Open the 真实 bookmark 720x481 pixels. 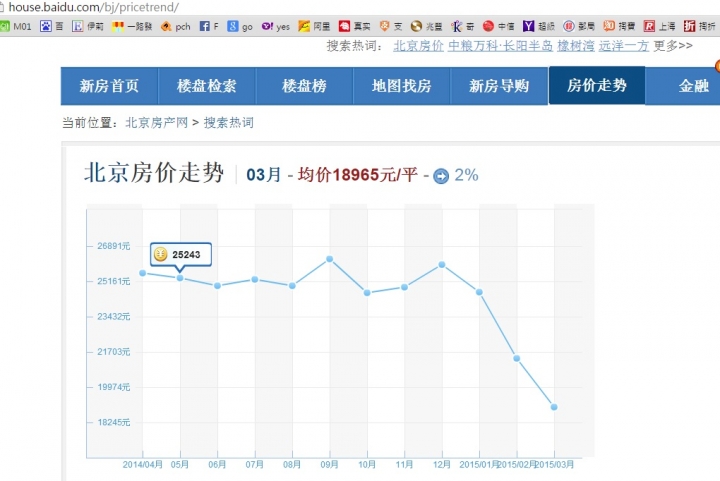tap(354, 26)
